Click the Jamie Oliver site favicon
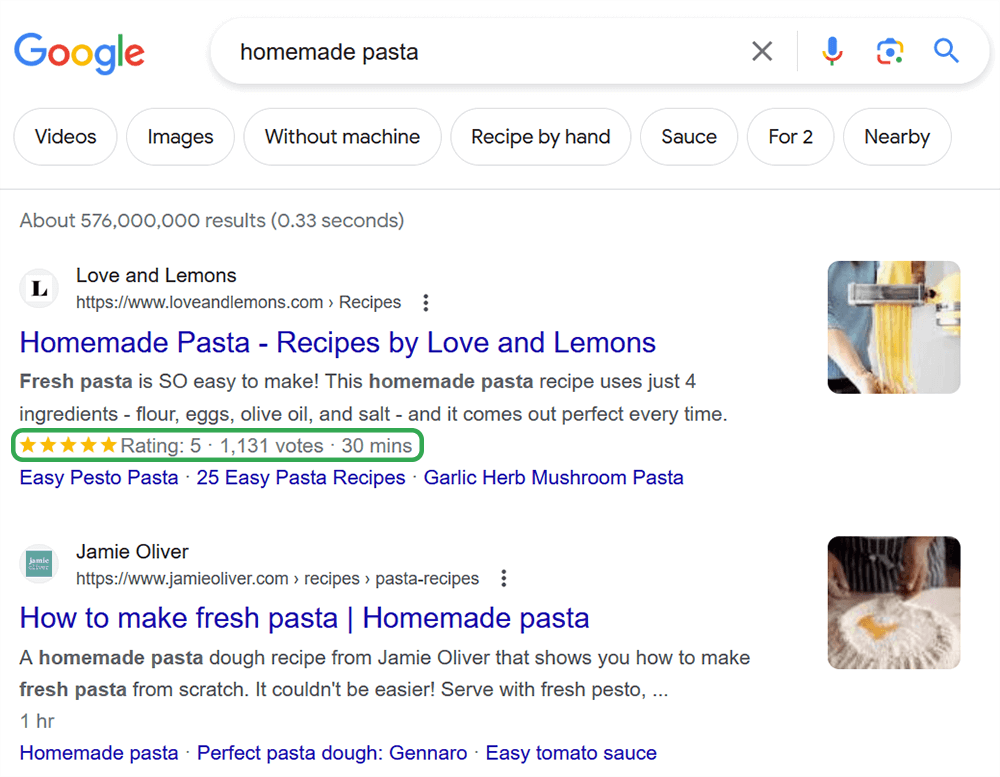 pos(38,564)
